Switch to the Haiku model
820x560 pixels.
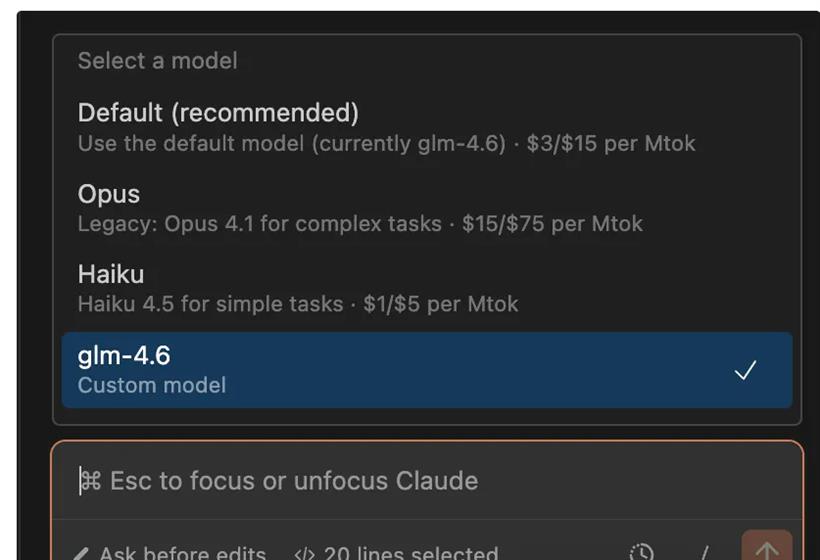[111, 274]
